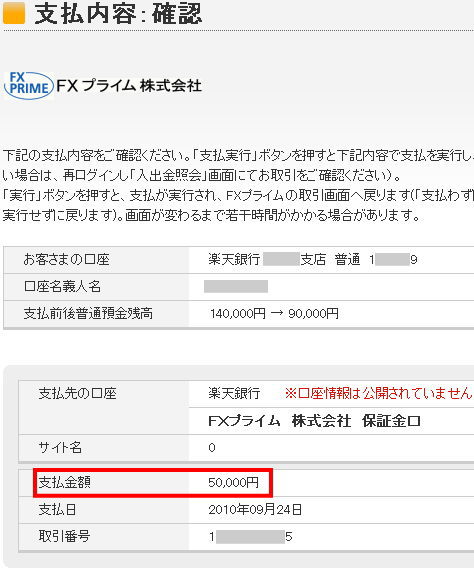The width and height of the screenshot is (474, 568).
Task: Click the instruction line beginning 「実行」ボタンを押すと
Action: click(x=238, y=196)
